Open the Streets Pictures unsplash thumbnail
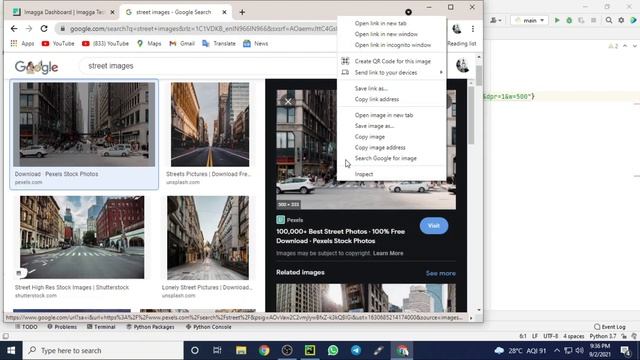The height and width of the screenshot is (360, 640). (x=210, y=124)
